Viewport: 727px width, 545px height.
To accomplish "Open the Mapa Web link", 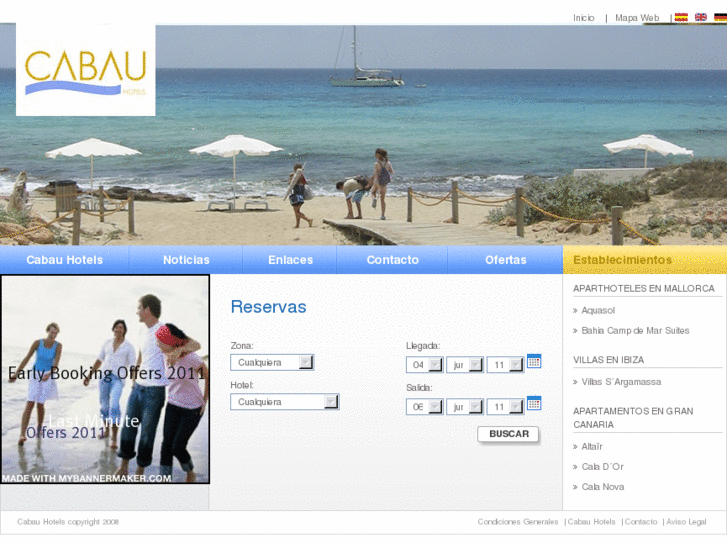I will point(637,18).
